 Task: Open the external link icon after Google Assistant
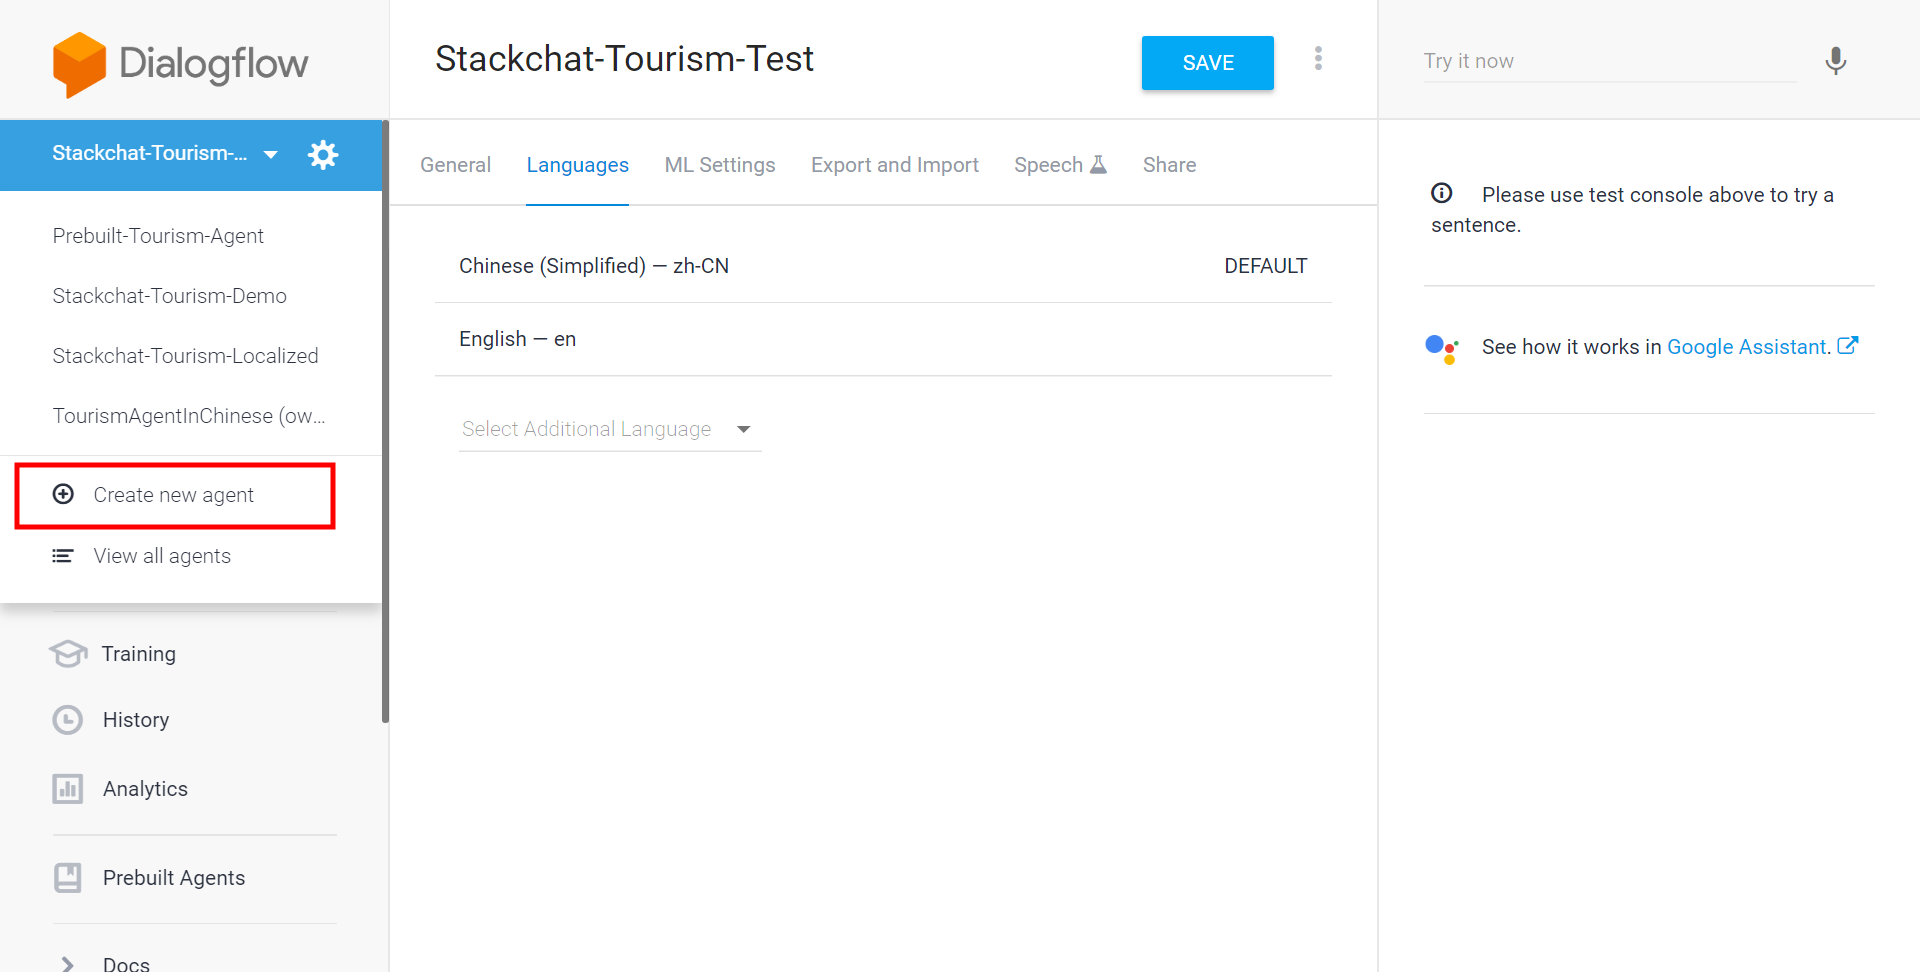[x=1848, y=345]
